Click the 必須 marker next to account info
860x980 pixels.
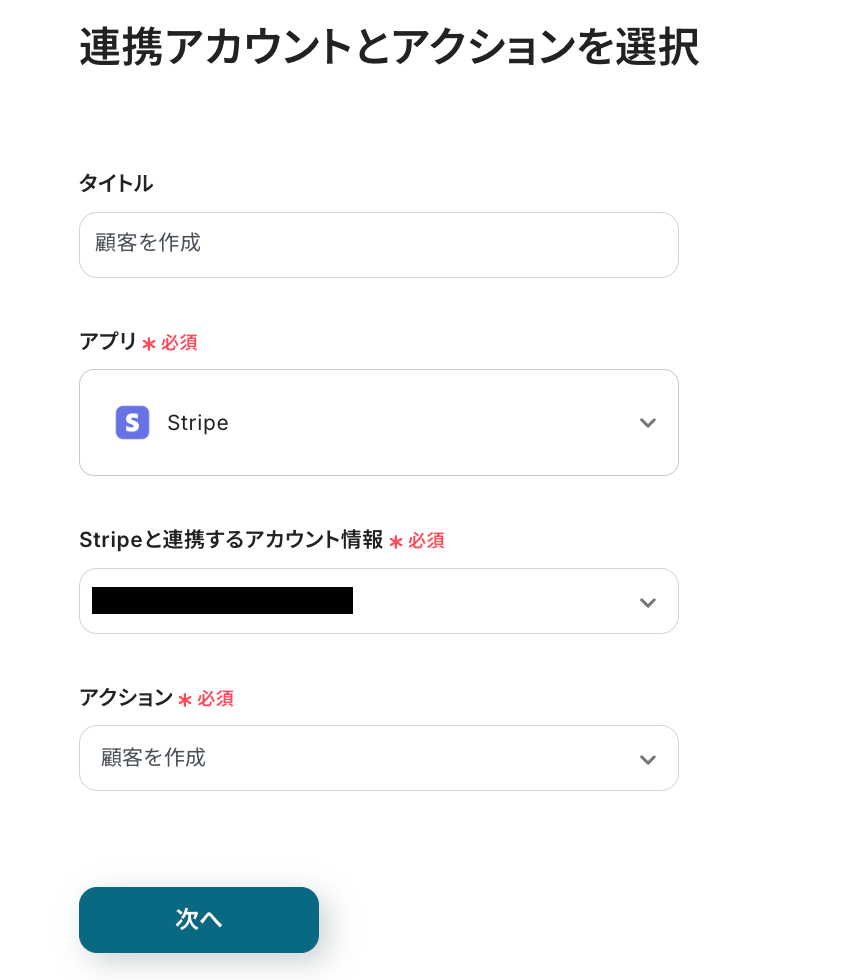tap(426, 541)
